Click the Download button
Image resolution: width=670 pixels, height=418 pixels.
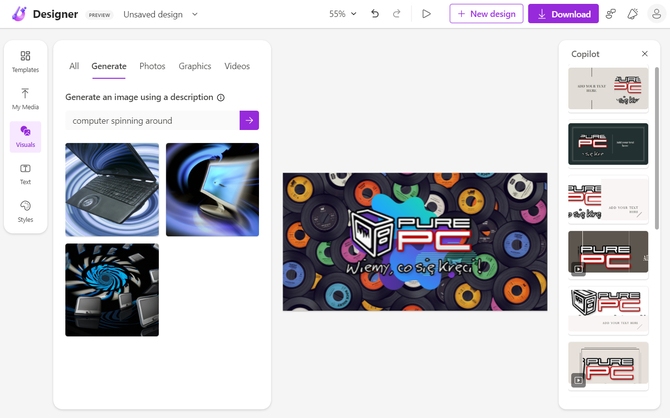[x=563, y=14]
